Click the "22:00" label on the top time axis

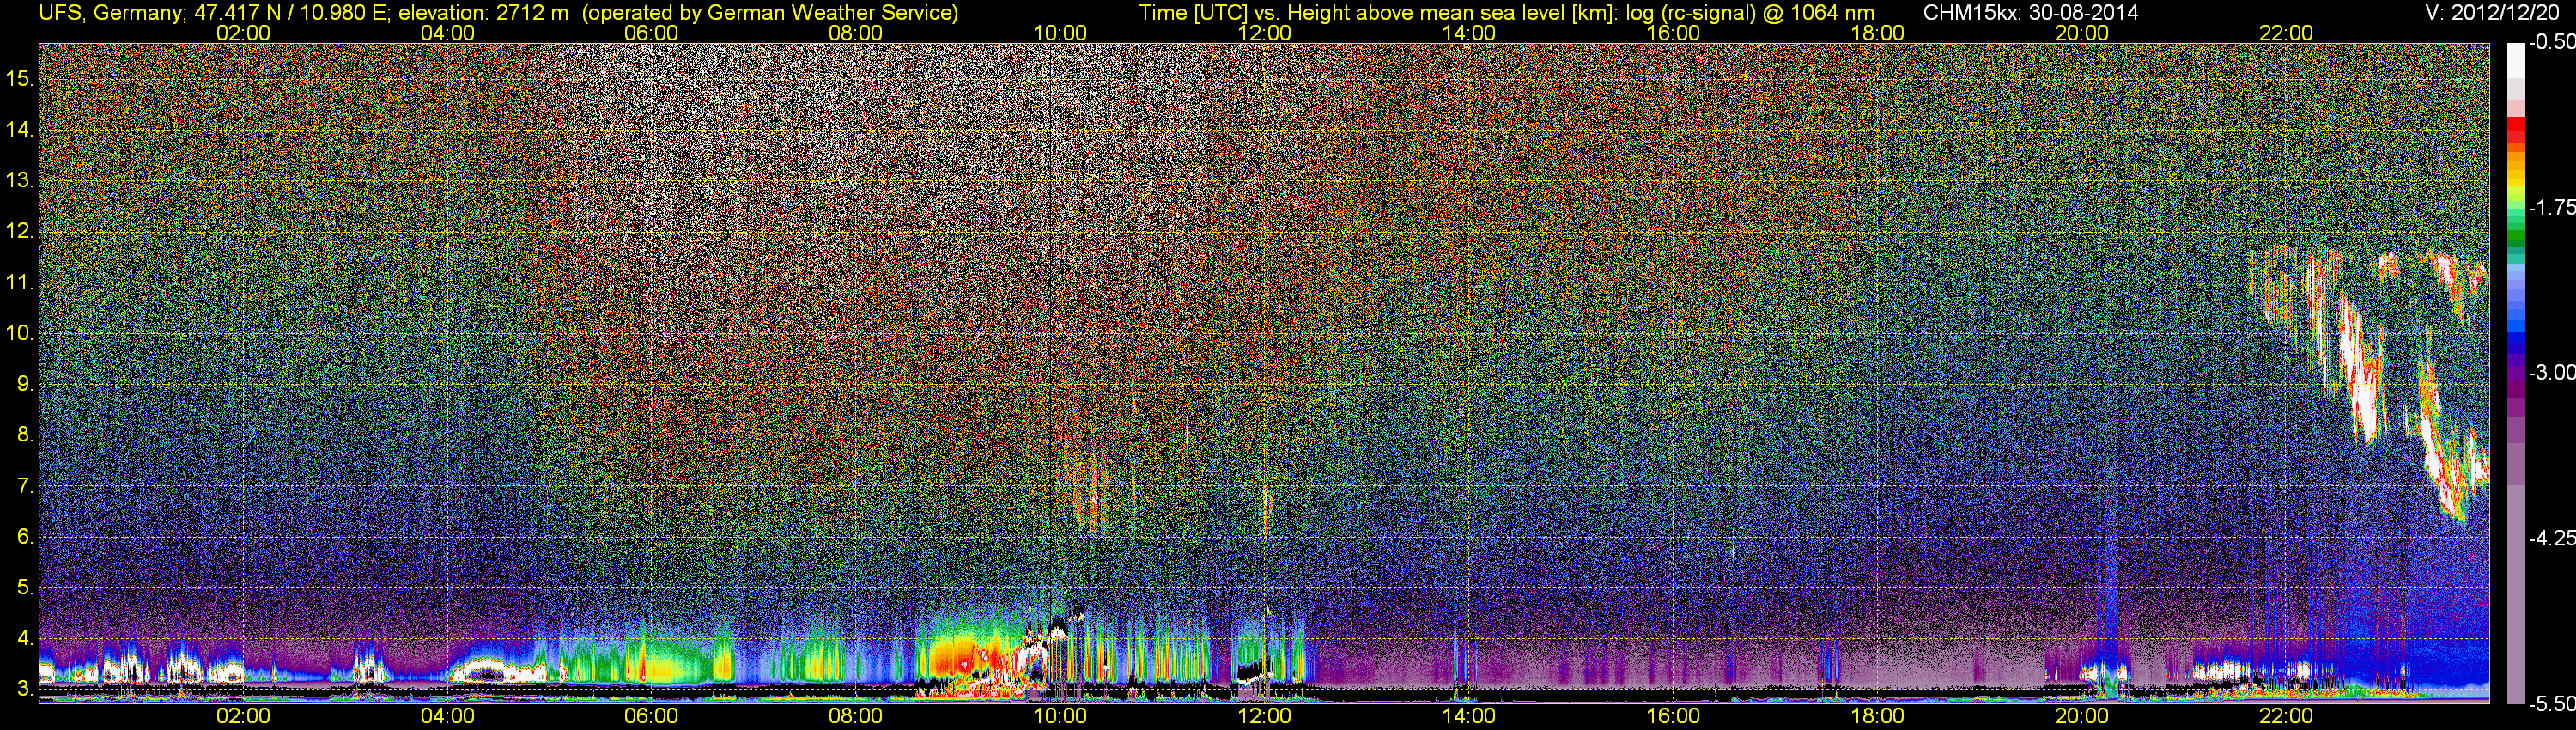pyautogui.click(x=2286, y=33)
